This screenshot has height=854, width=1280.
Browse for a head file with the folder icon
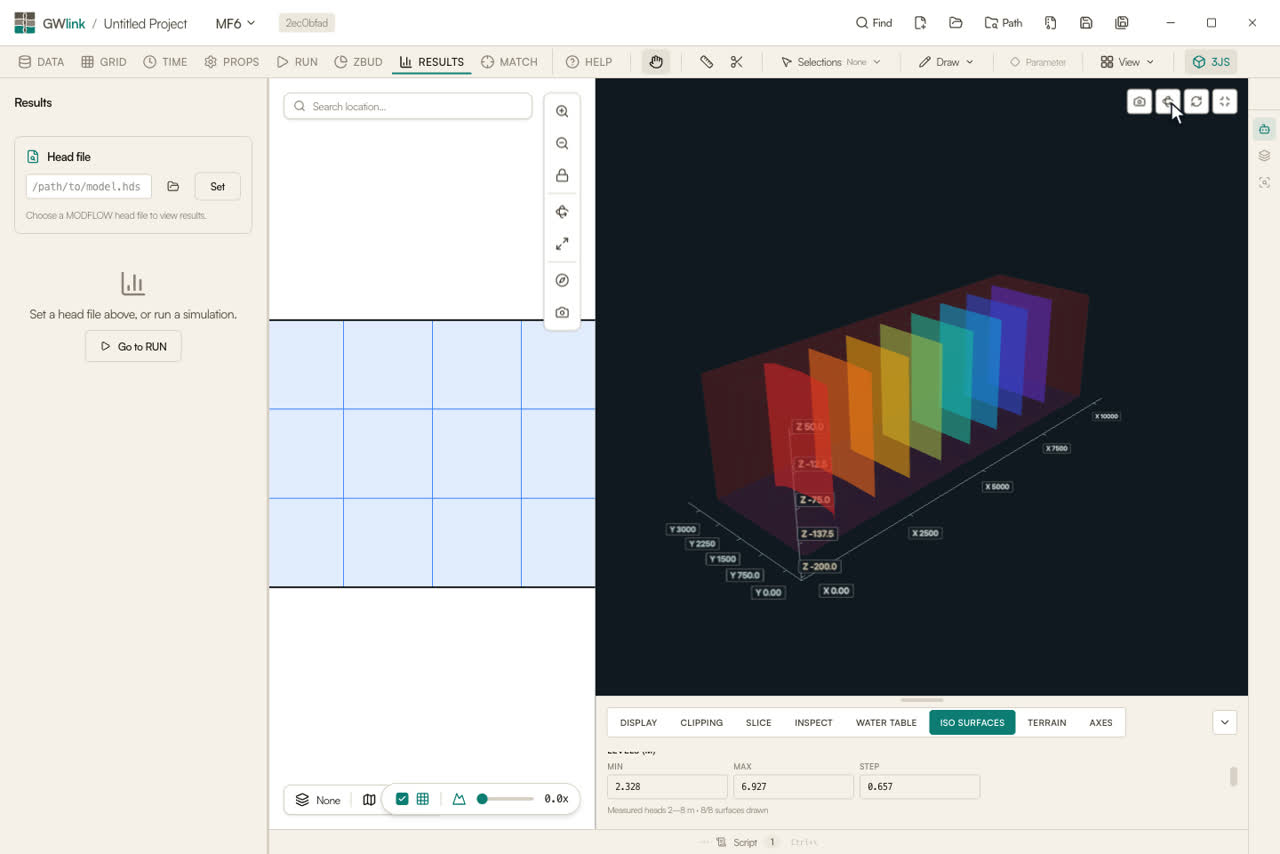[x=173, y=186]
